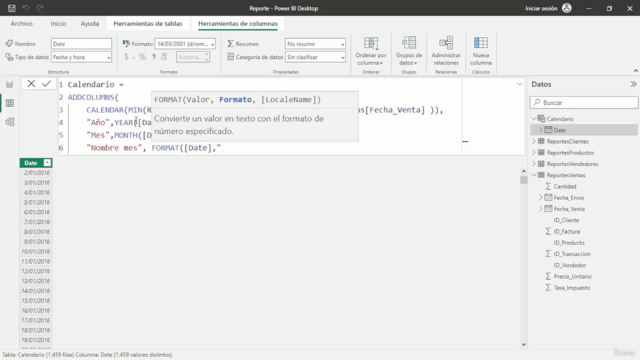Open account via profile avatar icon
This screenshot has width=640, height=360.
tap(567, 8)
